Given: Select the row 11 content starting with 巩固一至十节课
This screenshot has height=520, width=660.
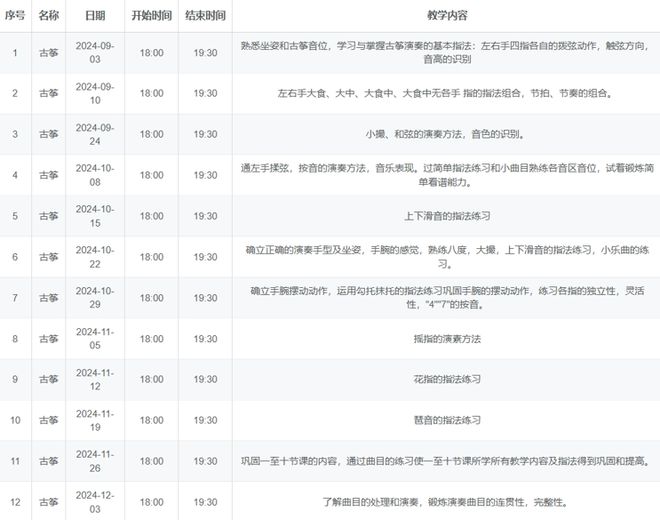Looking at the screenshot, I should tap(445, 461).
